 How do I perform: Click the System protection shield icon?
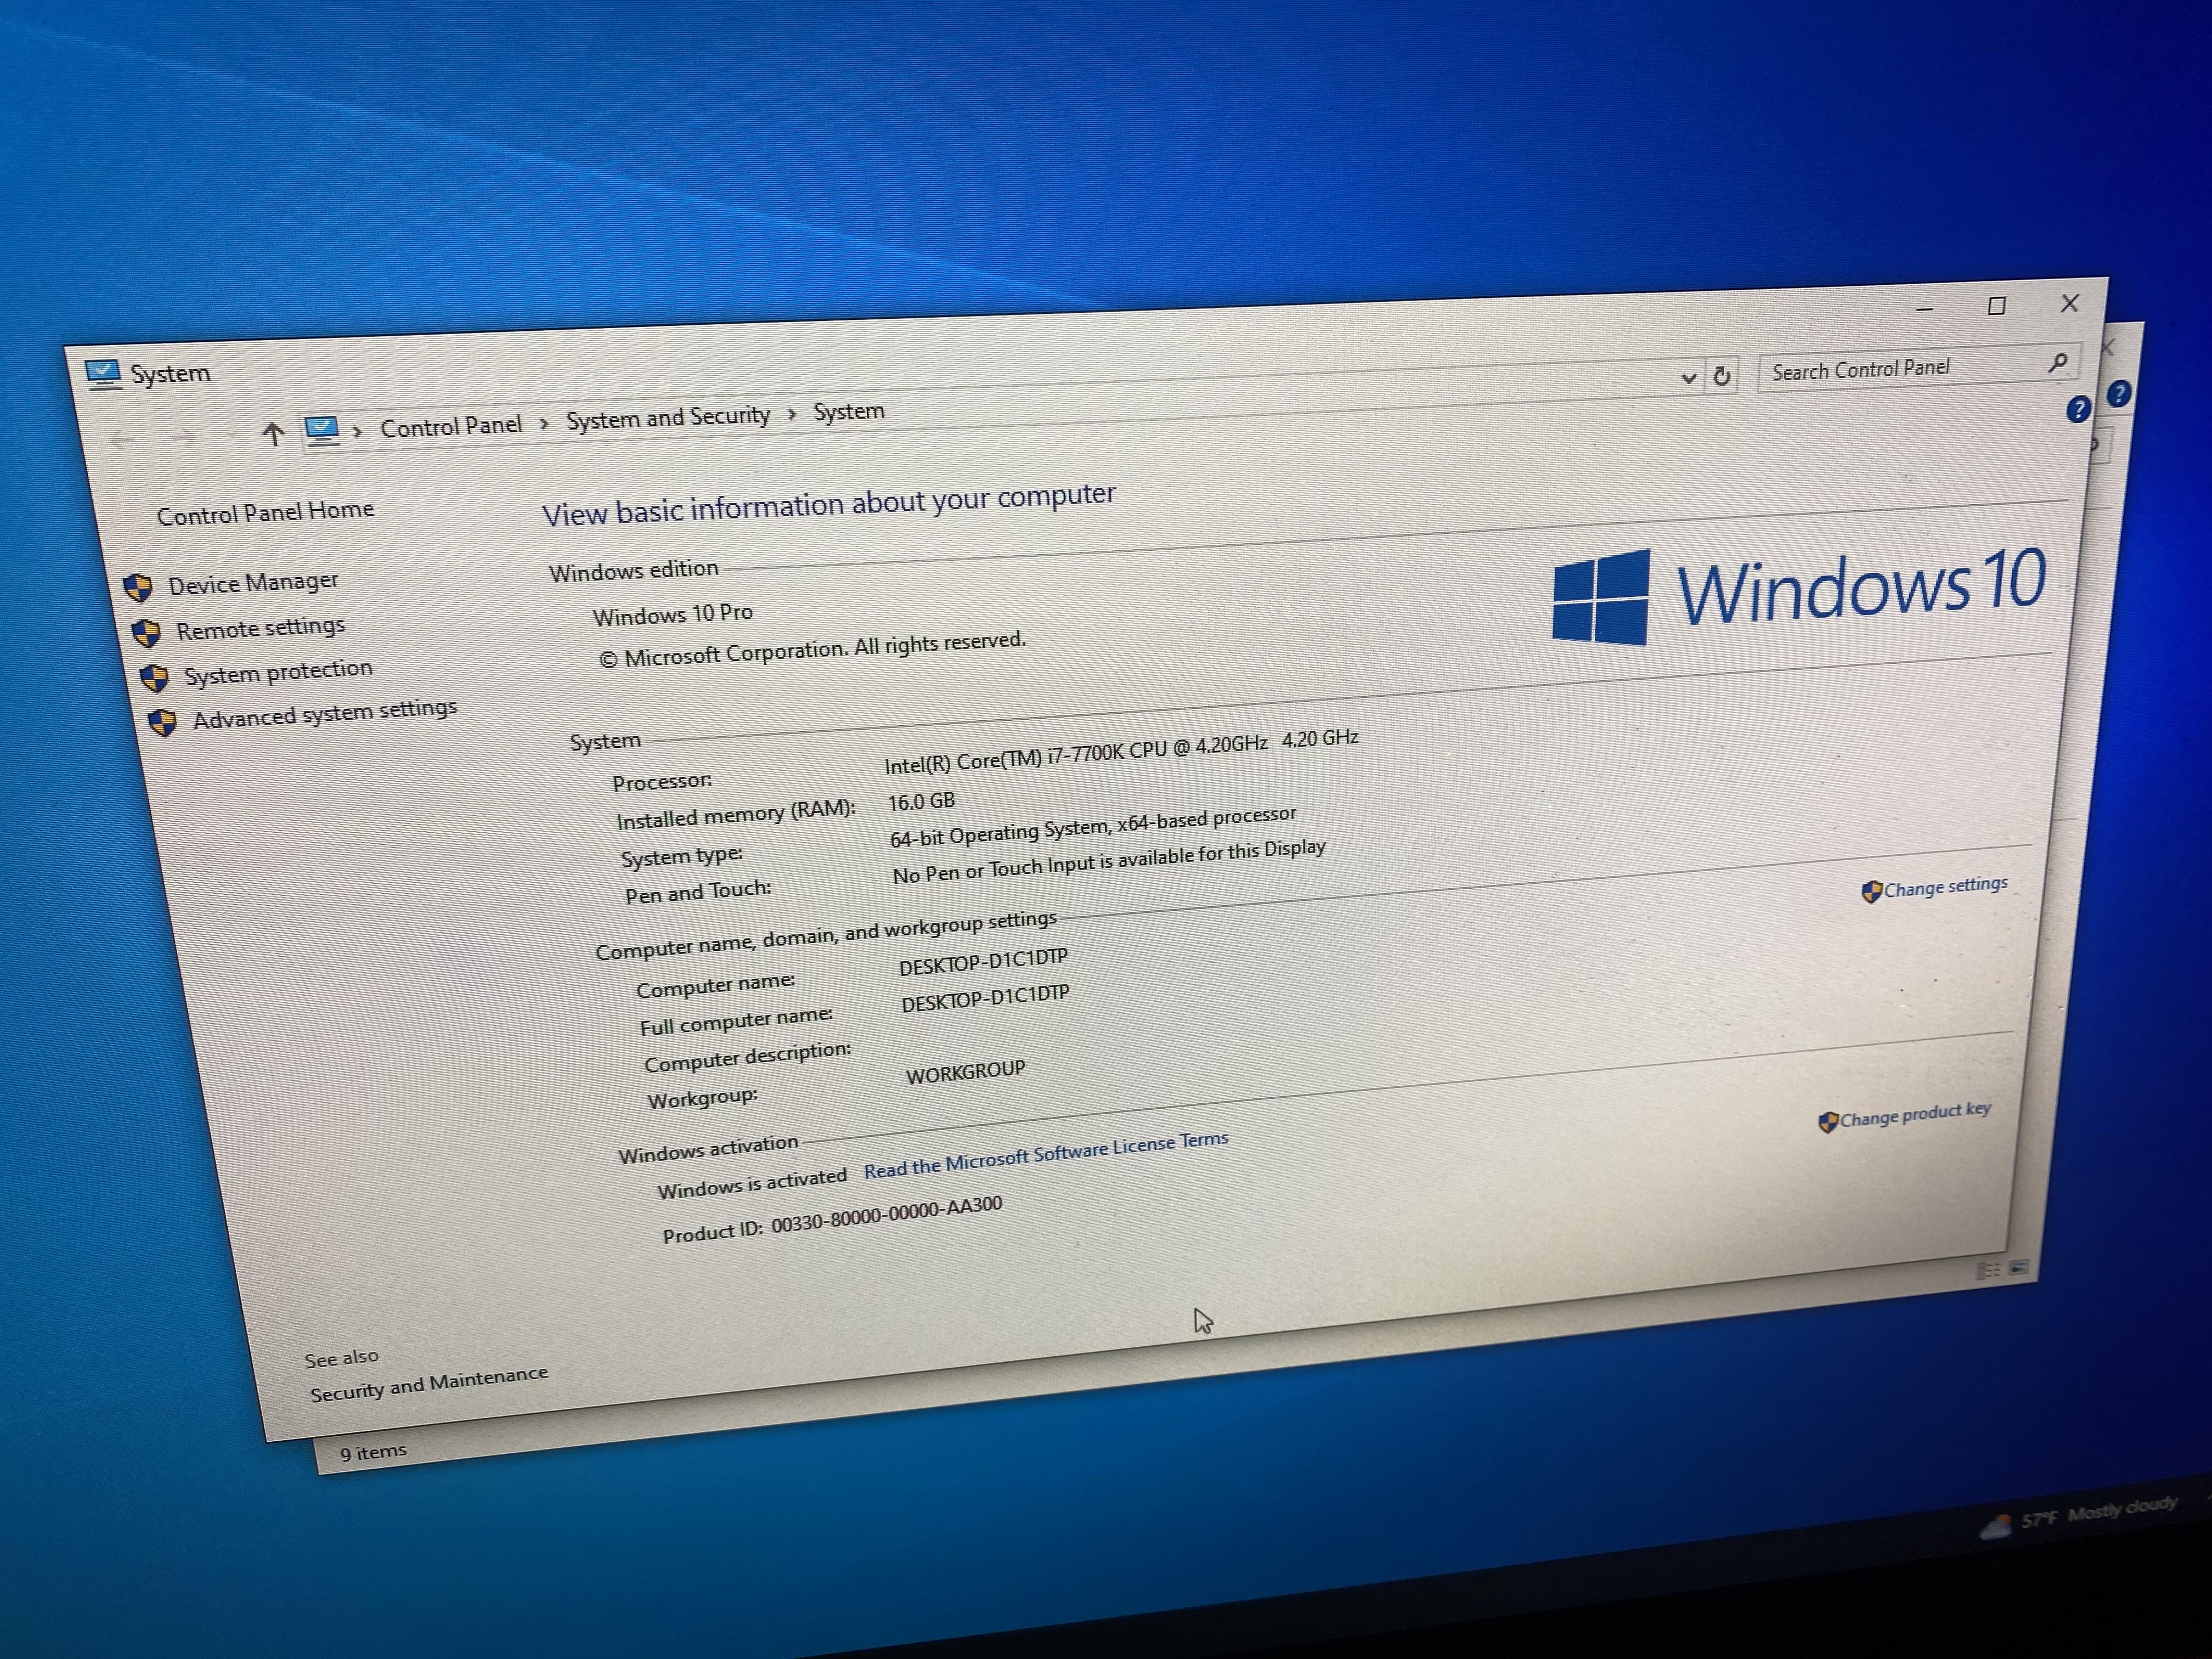coord(154,677)
